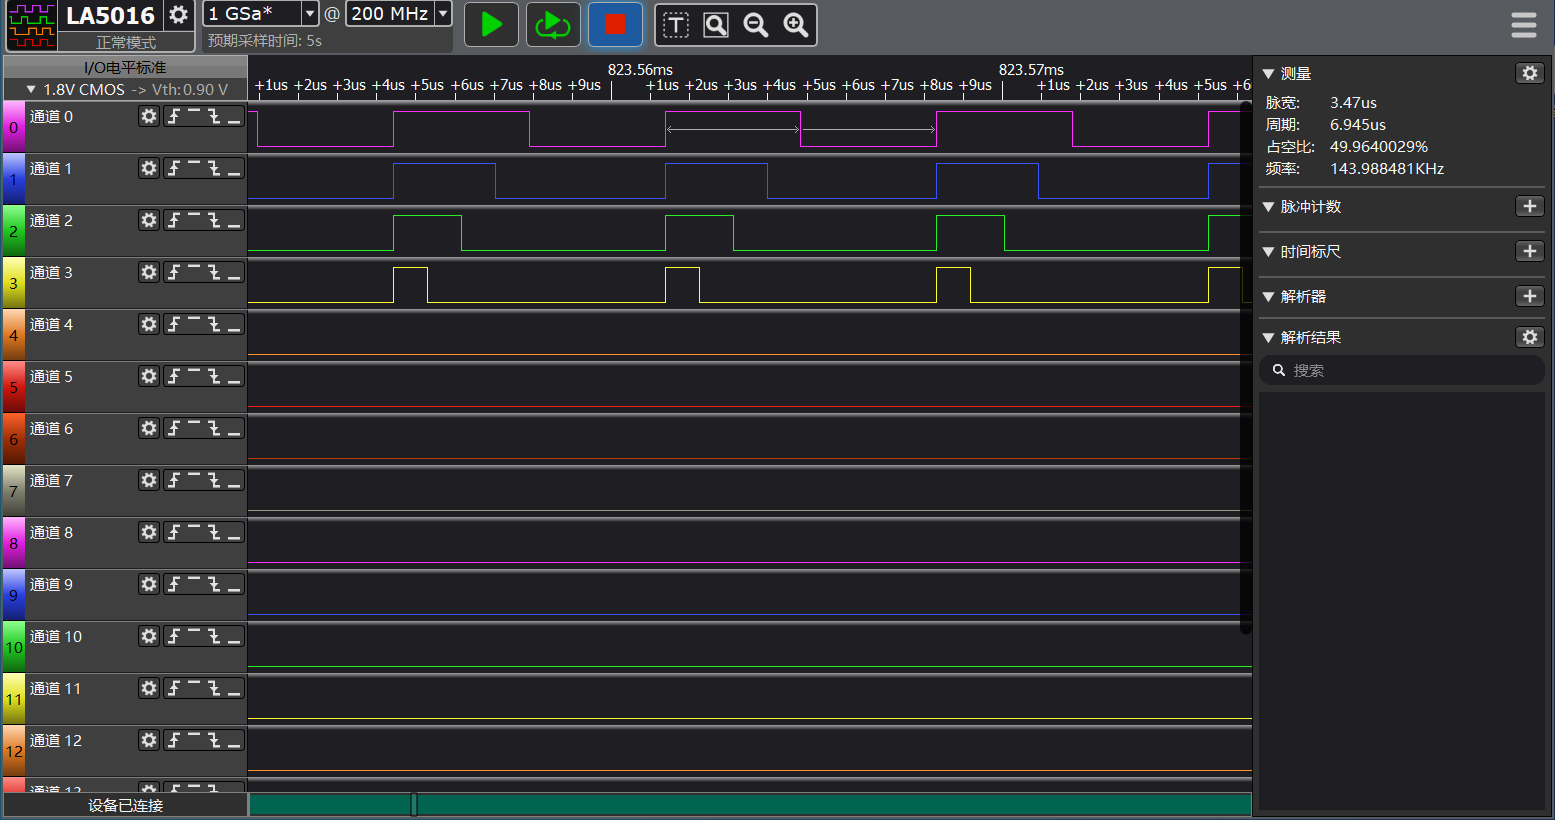Zoom in the waveform view
The image size is (1555, 820).
[x=796, y=25]
